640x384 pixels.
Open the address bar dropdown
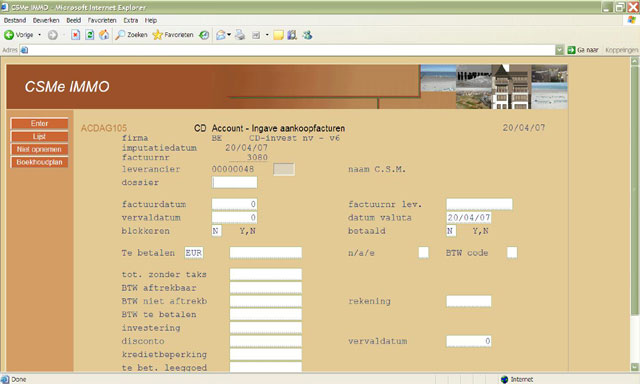pos(560,50)
